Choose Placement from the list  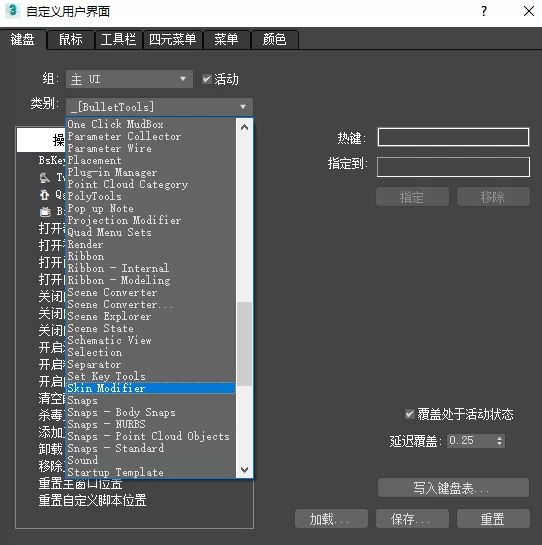pyautogui.click(x=151, y=160)
